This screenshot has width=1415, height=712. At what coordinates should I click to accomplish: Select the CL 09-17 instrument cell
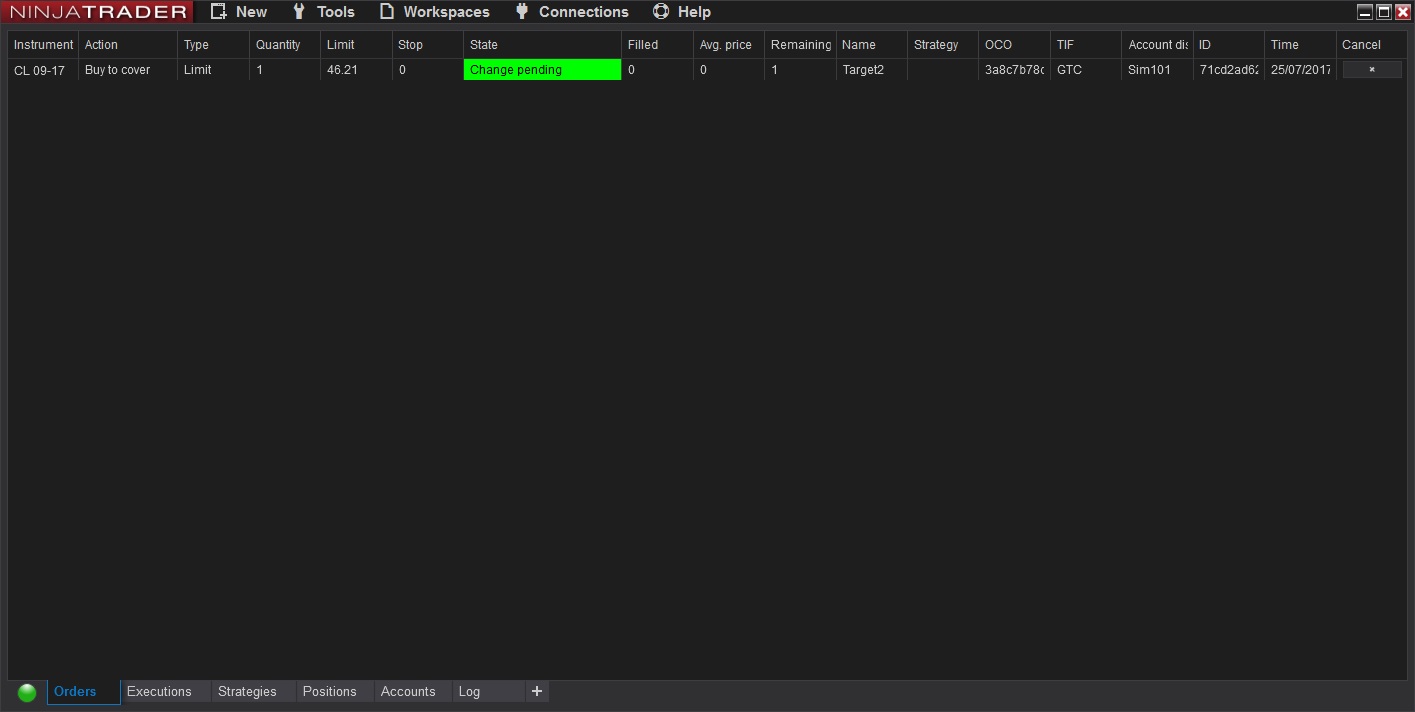pos(43,70)
